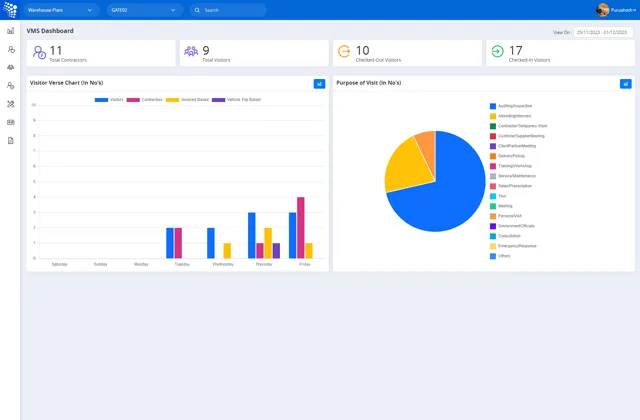This screenshot has height=420, width=640.
Task: Click Thursday's blue Visitors bar
Action: point(252,236)
